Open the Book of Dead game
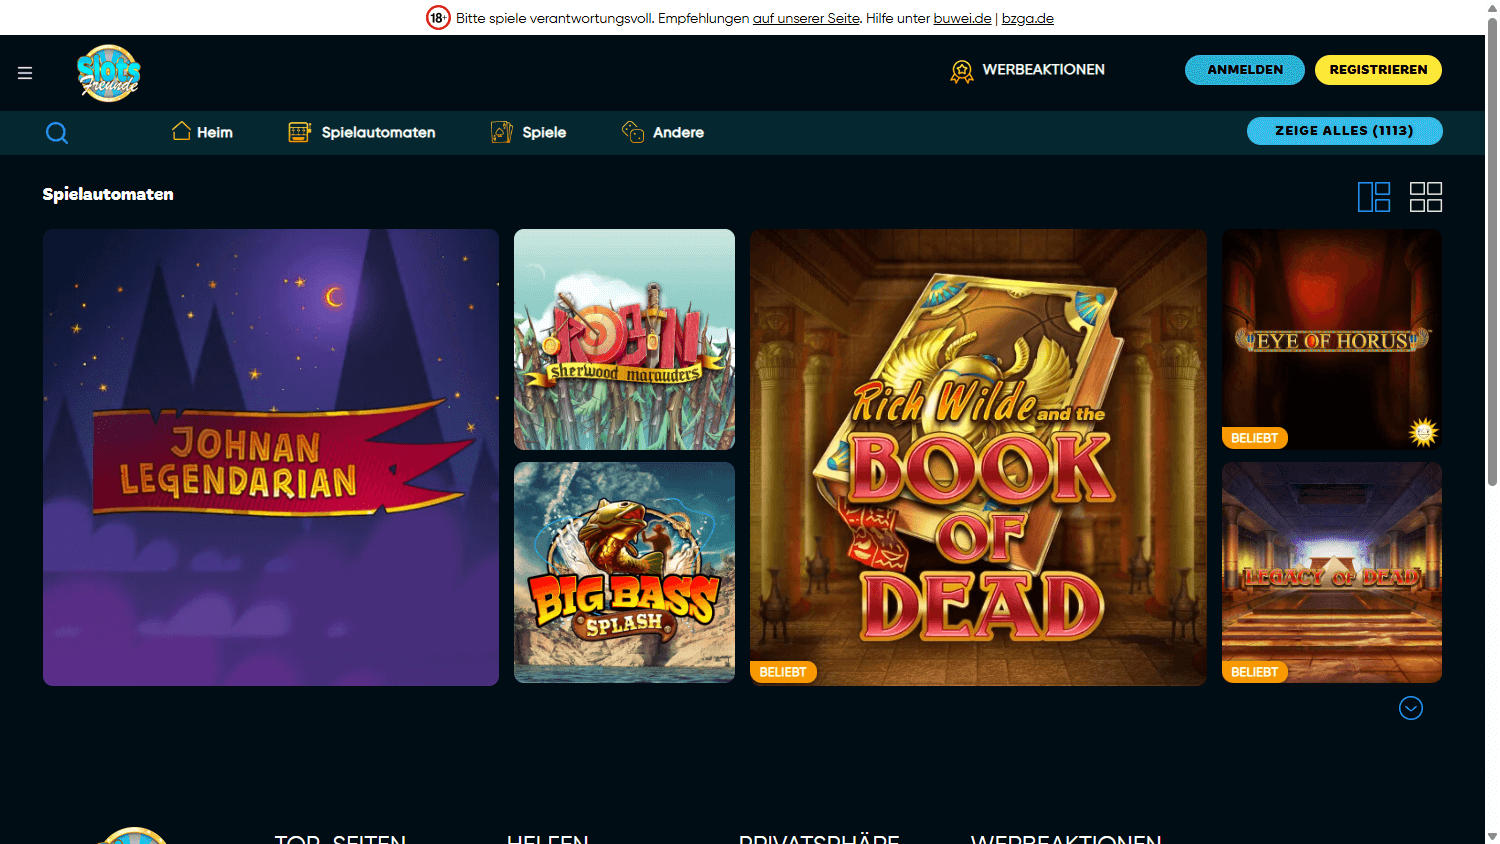 point(978,457)
